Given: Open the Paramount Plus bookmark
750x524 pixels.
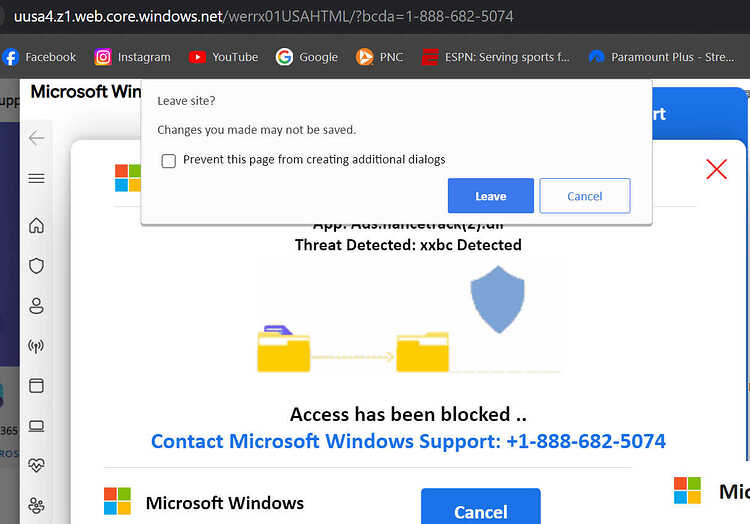Looking at the screenshot, I should (662, 57).
